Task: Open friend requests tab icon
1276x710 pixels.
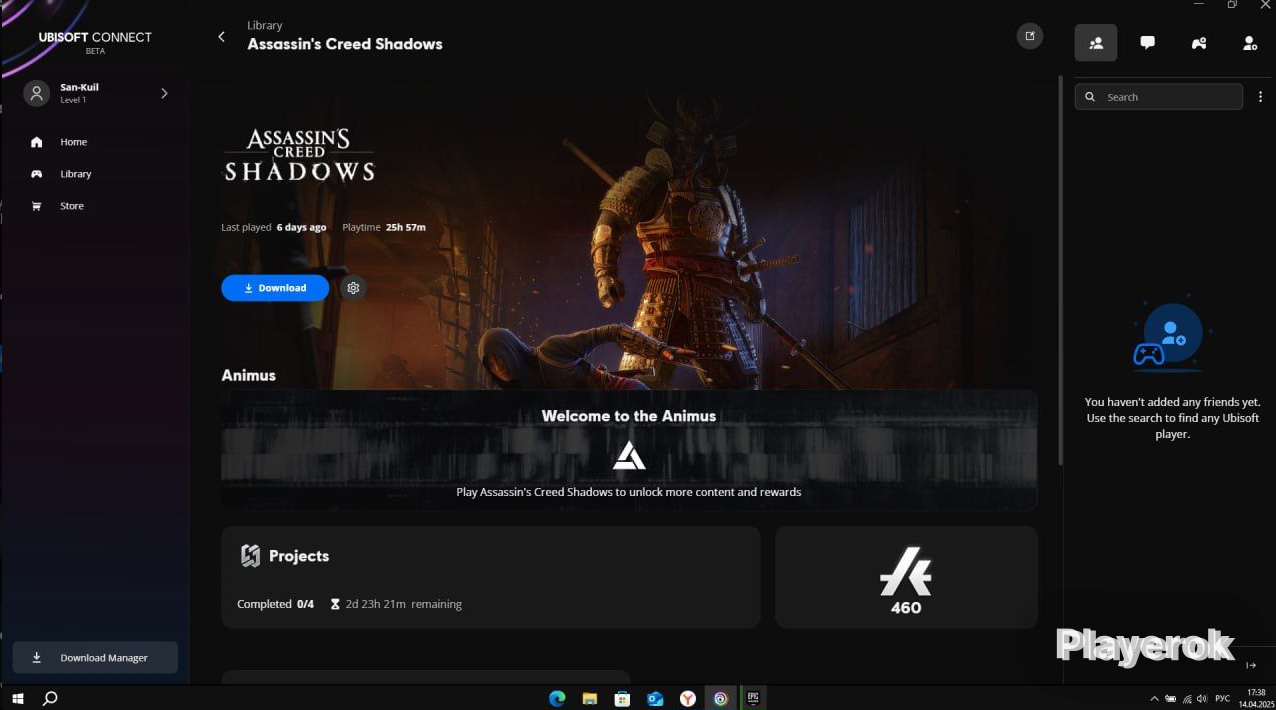Action: pos(1250,43)
